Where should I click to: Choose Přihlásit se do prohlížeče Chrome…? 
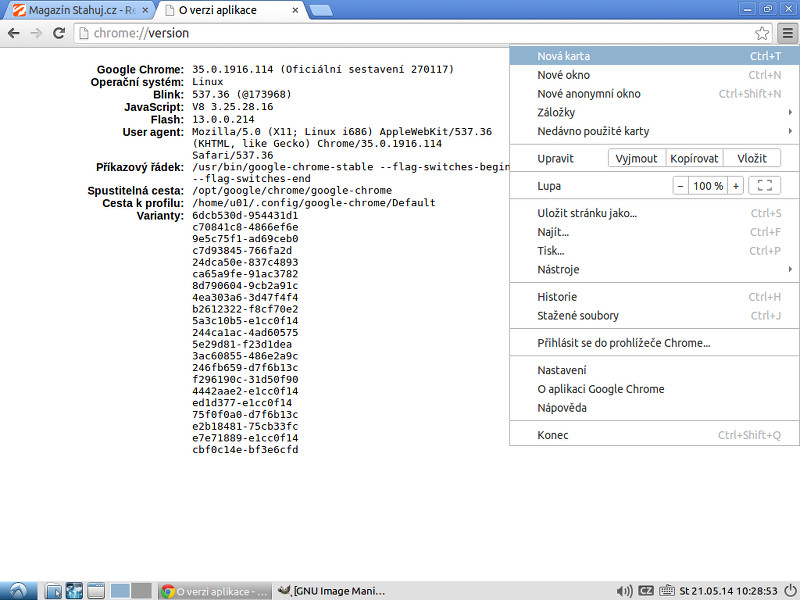655,343
